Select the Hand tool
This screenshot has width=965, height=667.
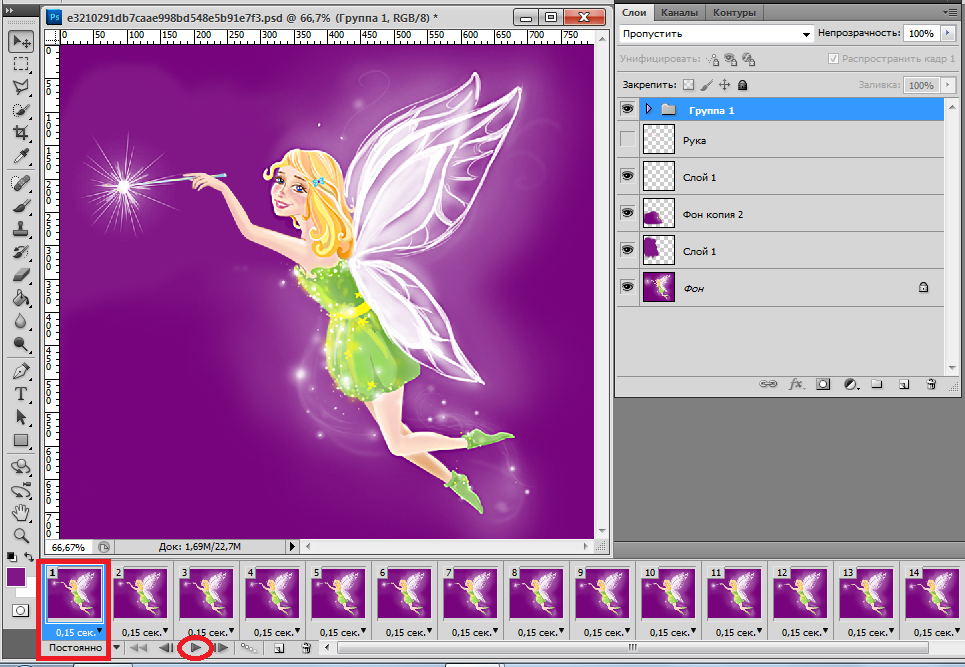pyautogui.click(x=20, y=514)
